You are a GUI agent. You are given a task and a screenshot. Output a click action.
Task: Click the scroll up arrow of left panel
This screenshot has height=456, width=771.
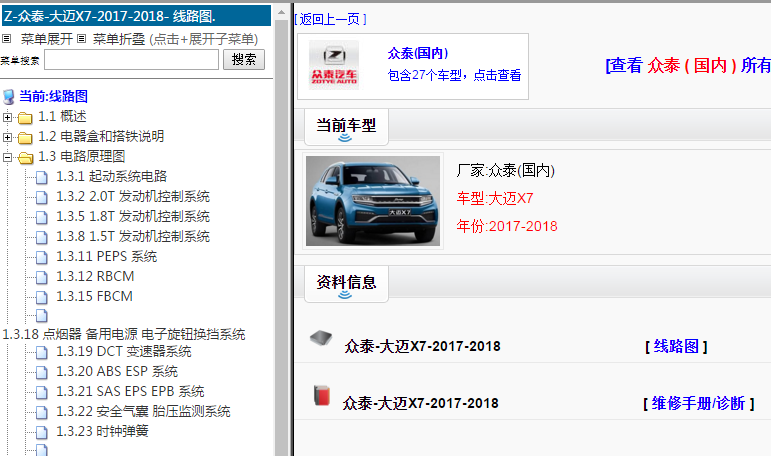click(x=281, y=12)
